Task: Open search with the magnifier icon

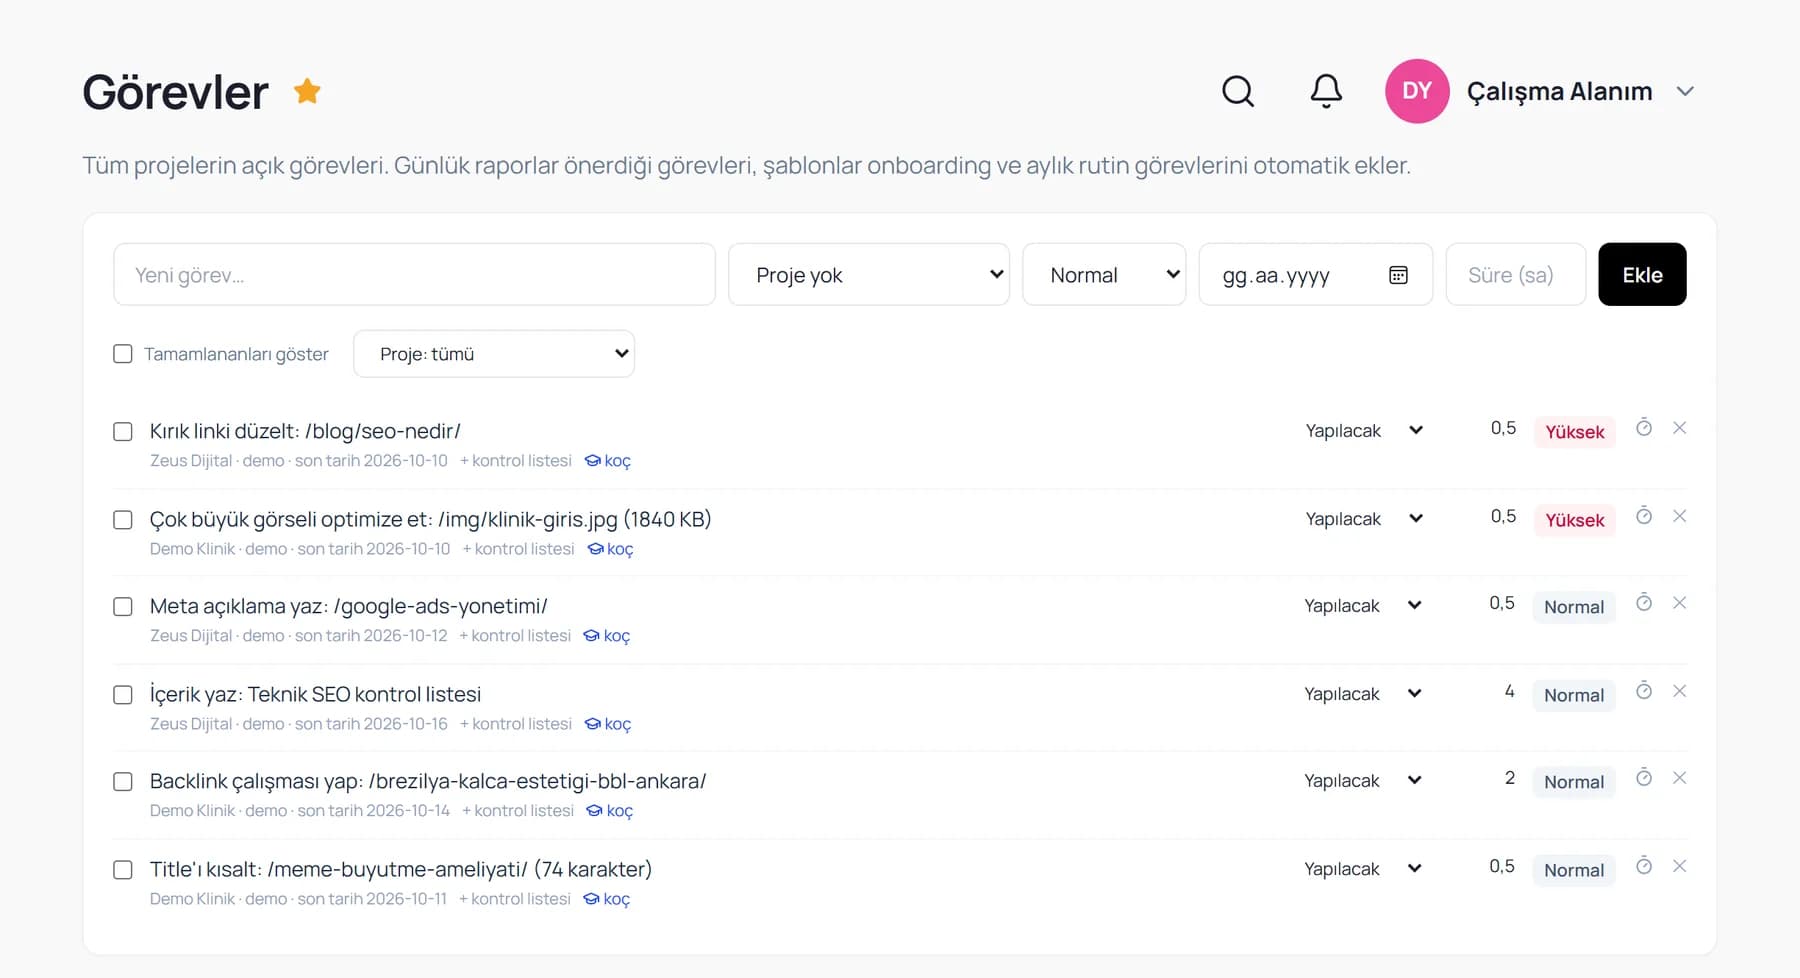Action: (x=1238, y=91)
